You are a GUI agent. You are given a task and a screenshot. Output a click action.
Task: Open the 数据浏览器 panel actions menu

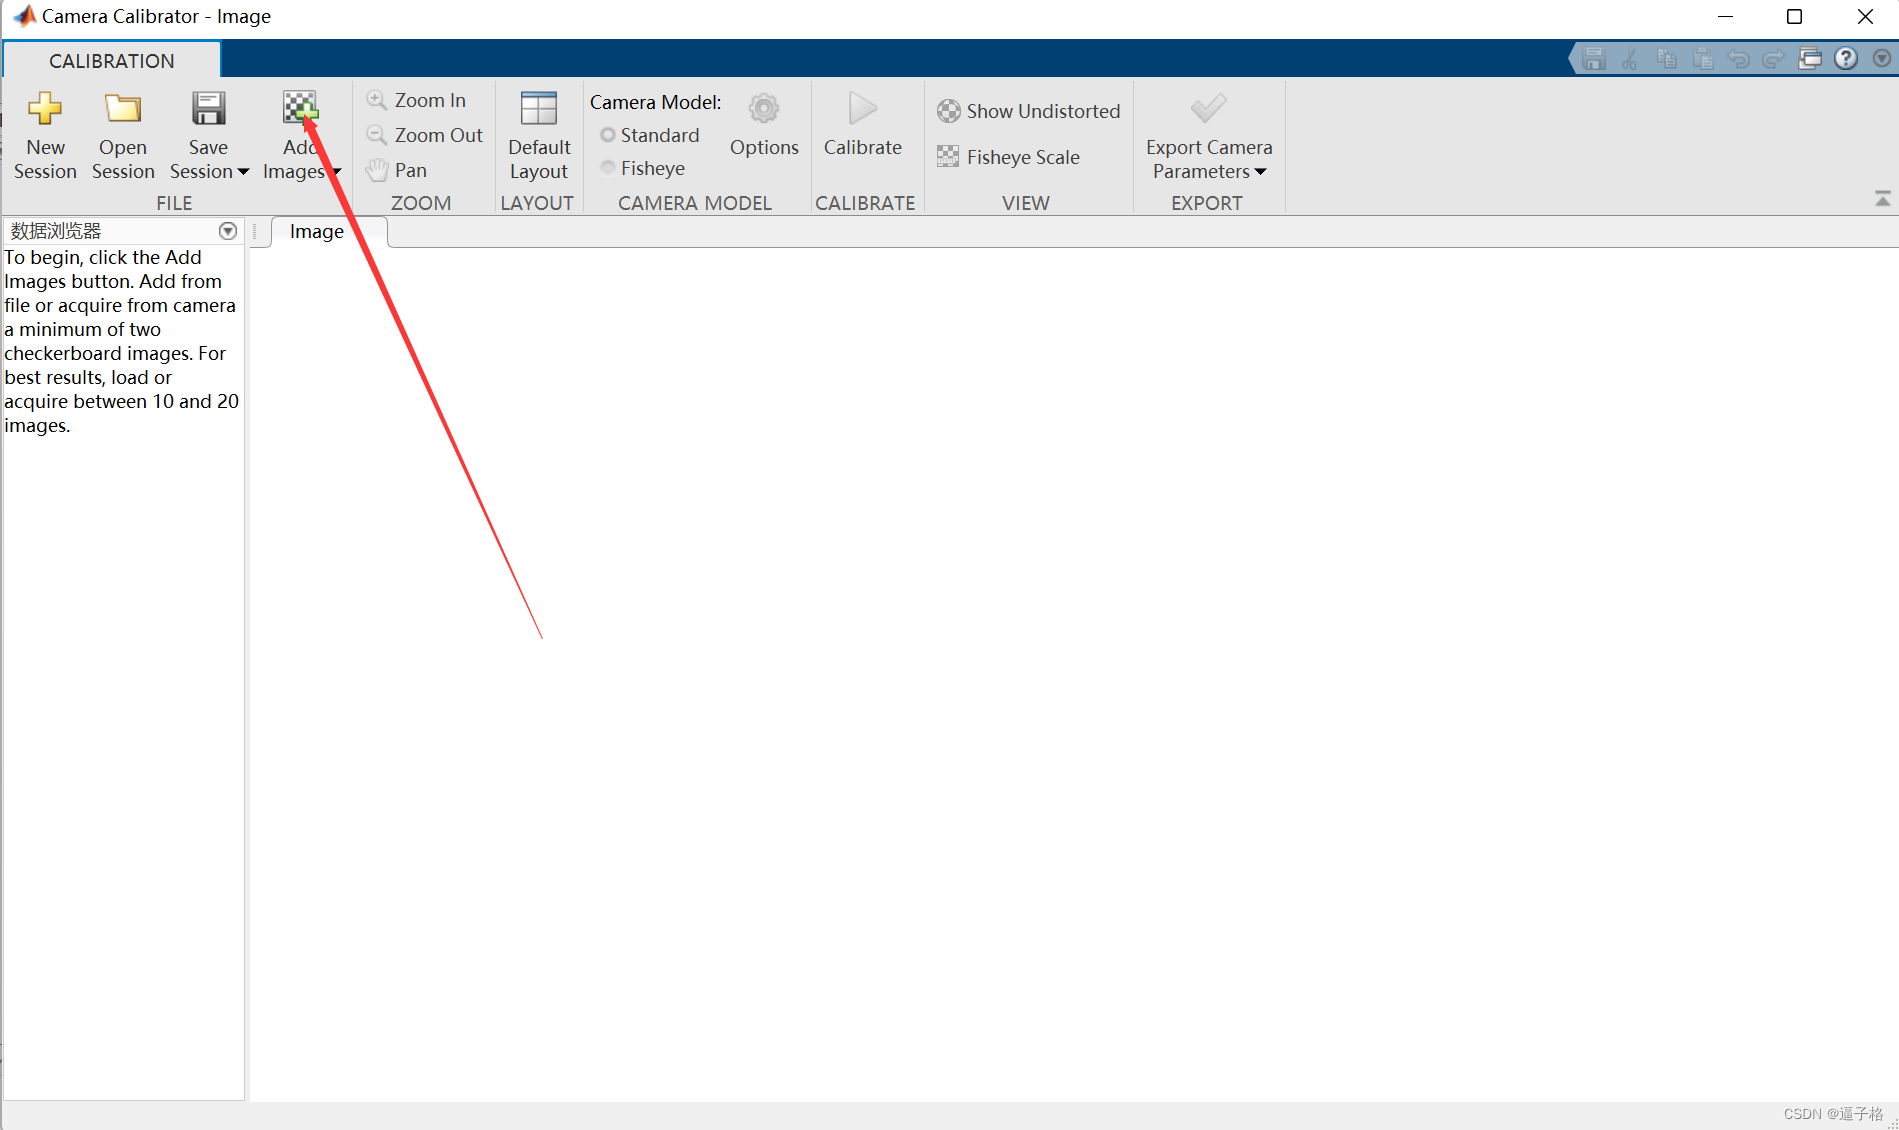pyautogui.click(x=228, y=231)
